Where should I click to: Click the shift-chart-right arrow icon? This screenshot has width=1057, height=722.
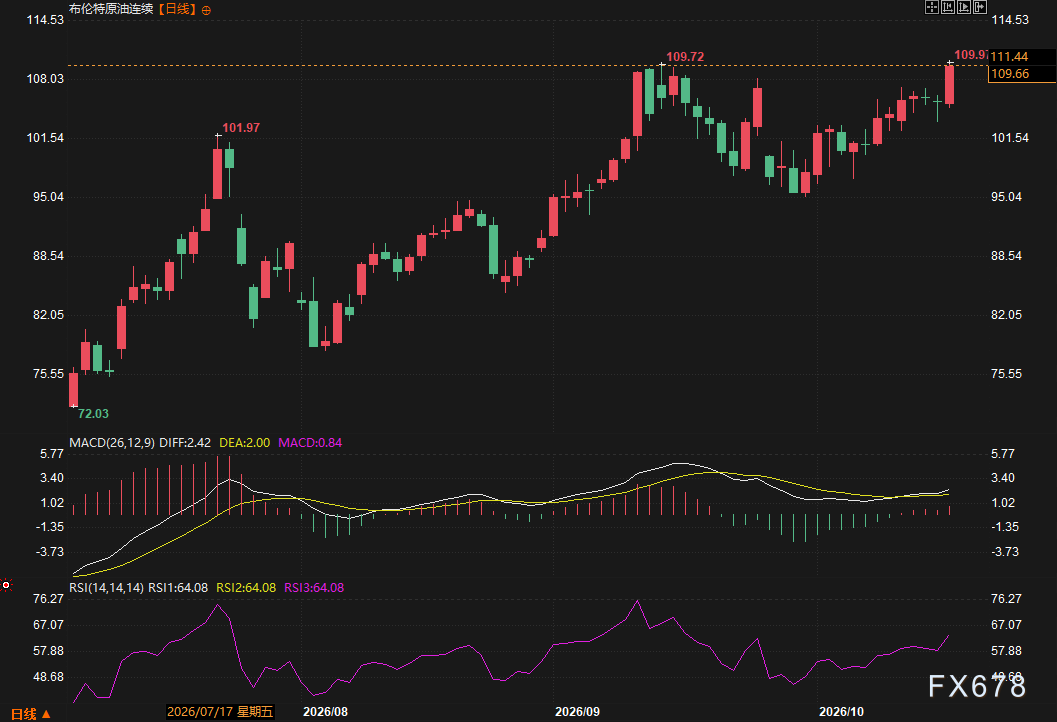click(x=980, y=7)
